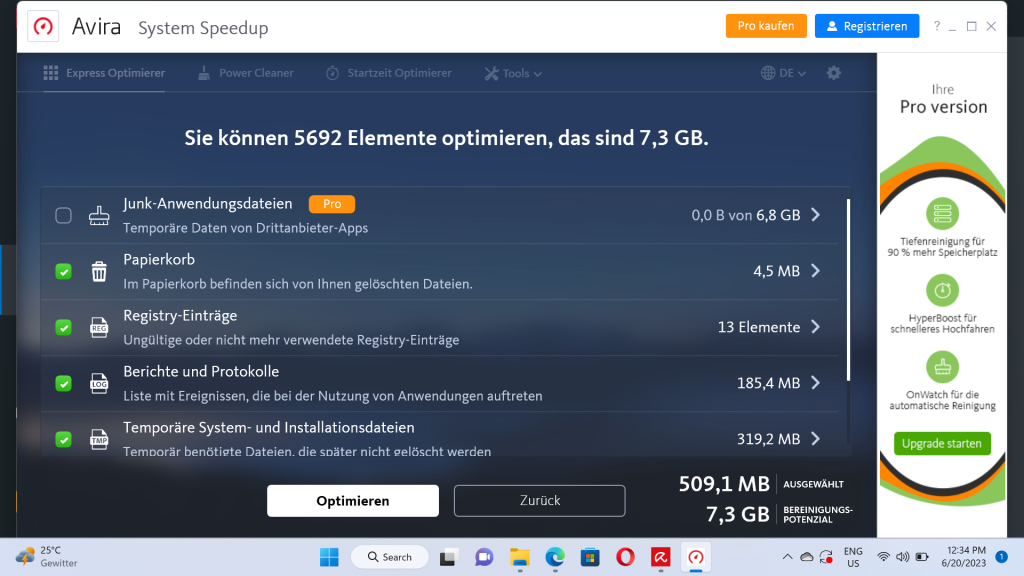Click the '13 Elemente' value
Viewport: 1024px width, 576px height.
(759, 327)
